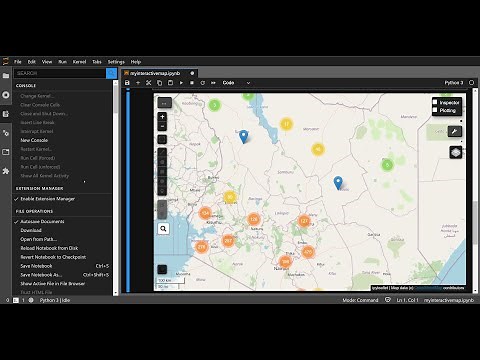Open the Help menu
480x360 pixels.
[x=136, y=62]
